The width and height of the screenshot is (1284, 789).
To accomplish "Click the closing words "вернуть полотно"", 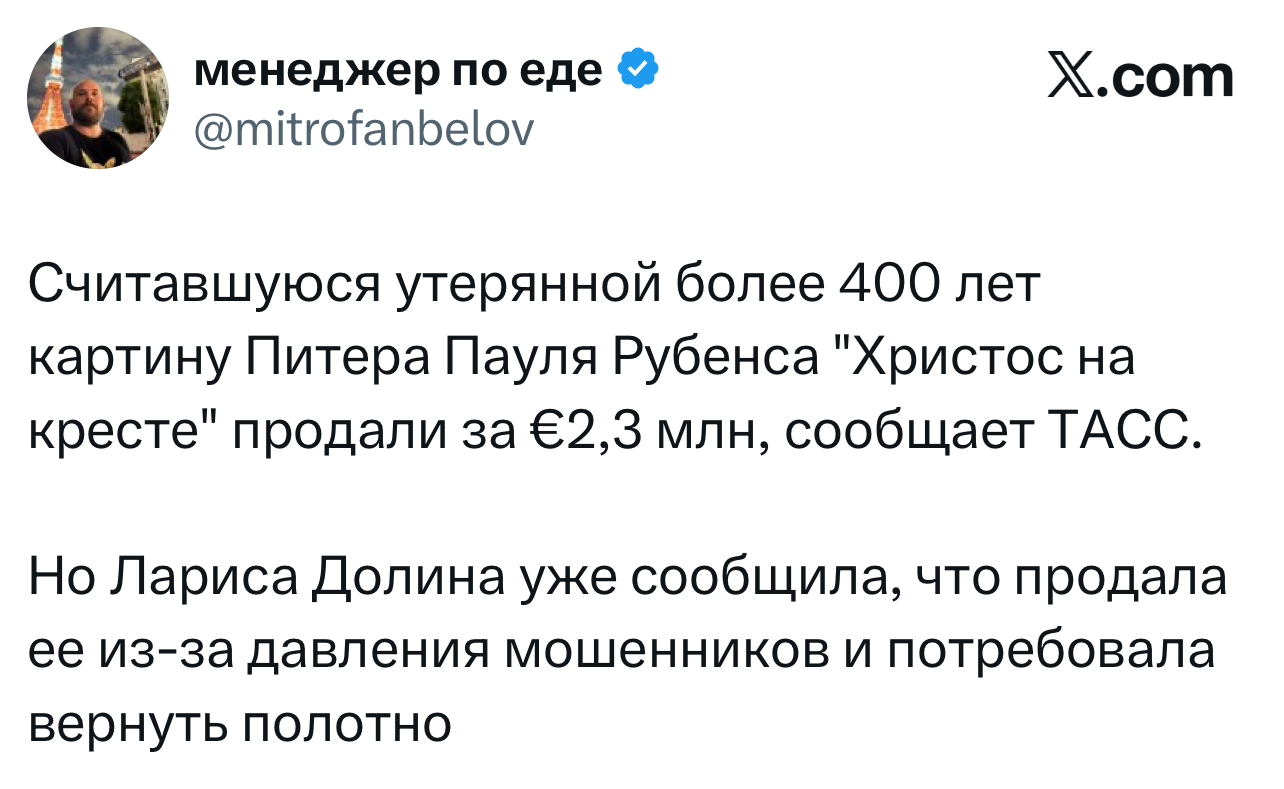I will click(x=240, y=724).
